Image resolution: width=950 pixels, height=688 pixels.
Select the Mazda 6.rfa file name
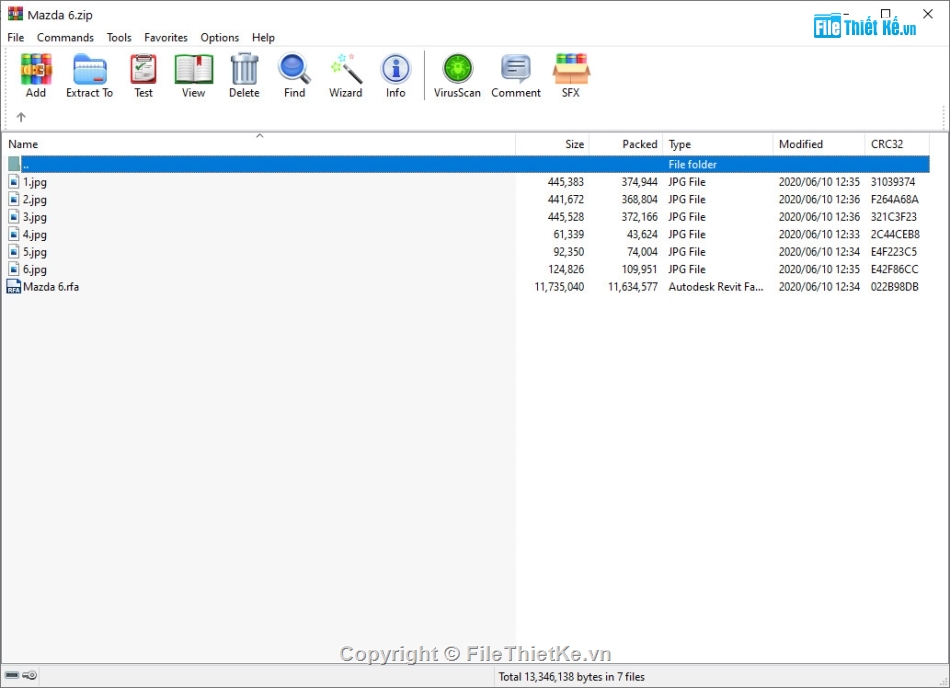click(51, 286)
